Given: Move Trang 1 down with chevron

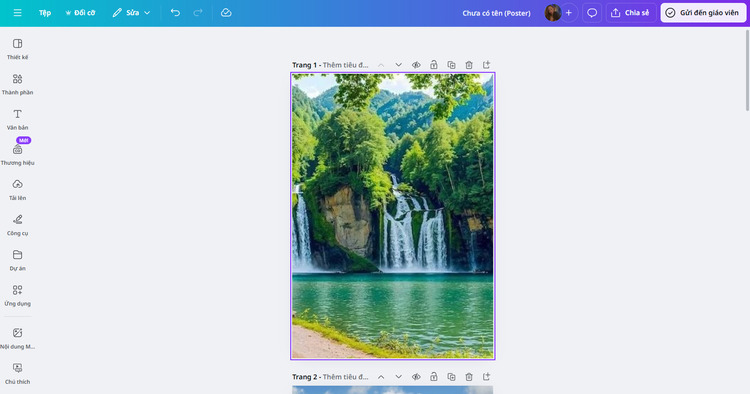Looking at the screenshot, I should 398,65.
